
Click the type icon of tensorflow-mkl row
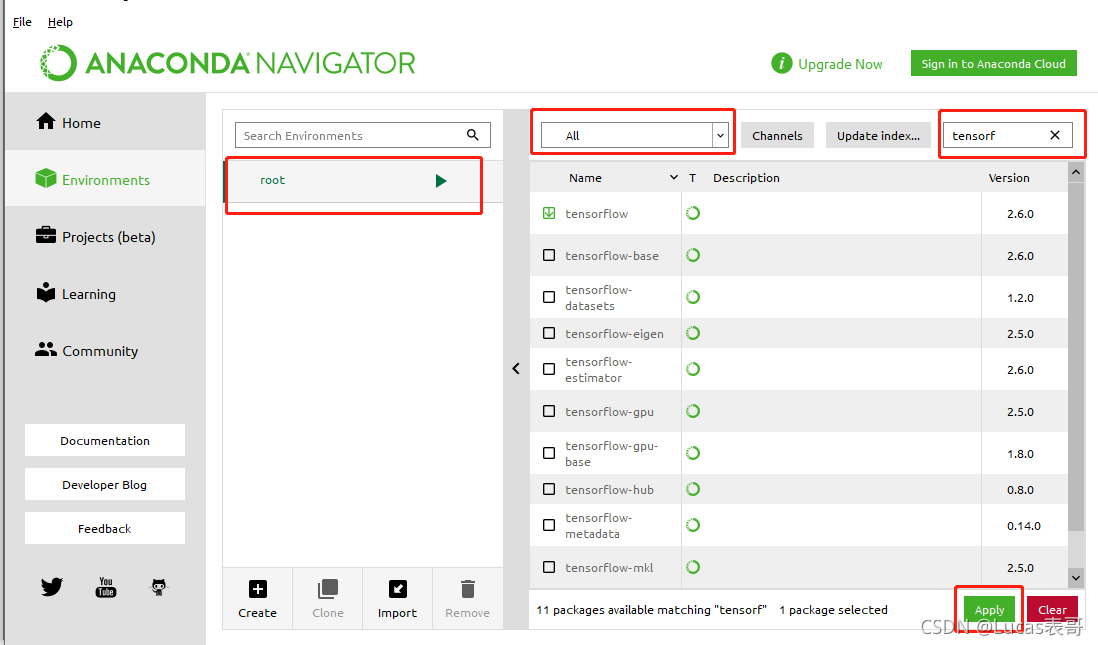693,567
